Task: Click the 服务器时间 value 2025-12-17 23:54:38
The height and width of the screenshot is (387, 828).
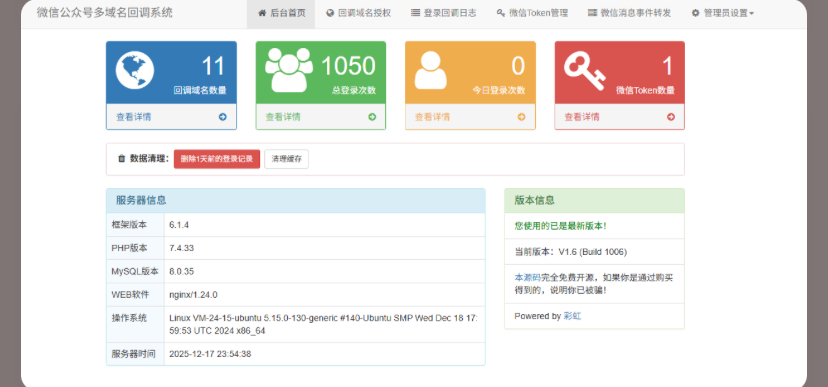Action: click(210, 354)
